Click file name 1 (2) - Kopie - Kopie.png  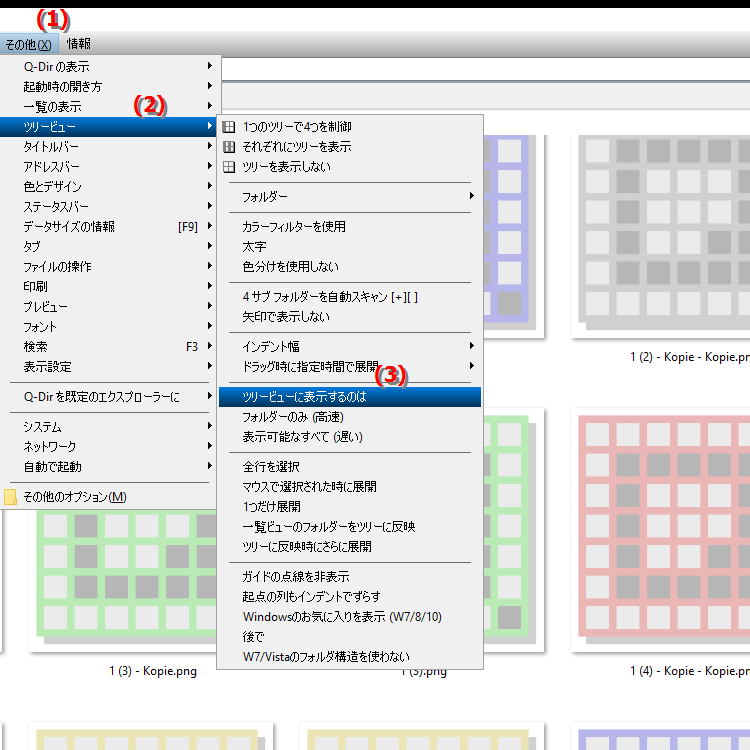pyautogui.click(x=690, y=357)
